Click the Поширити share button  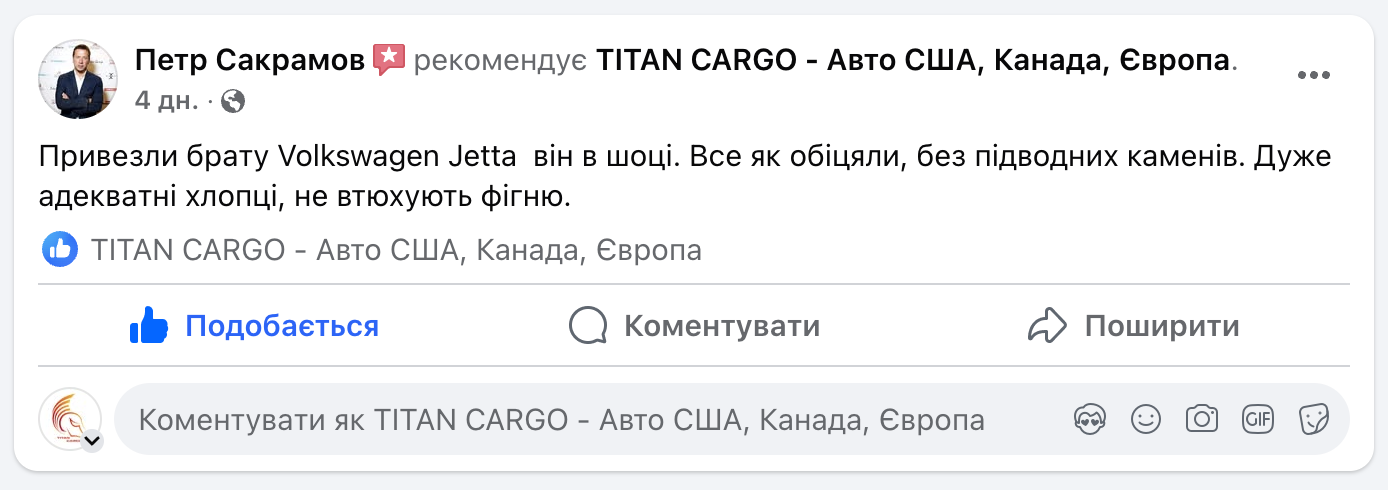(x=1134, y=326)
